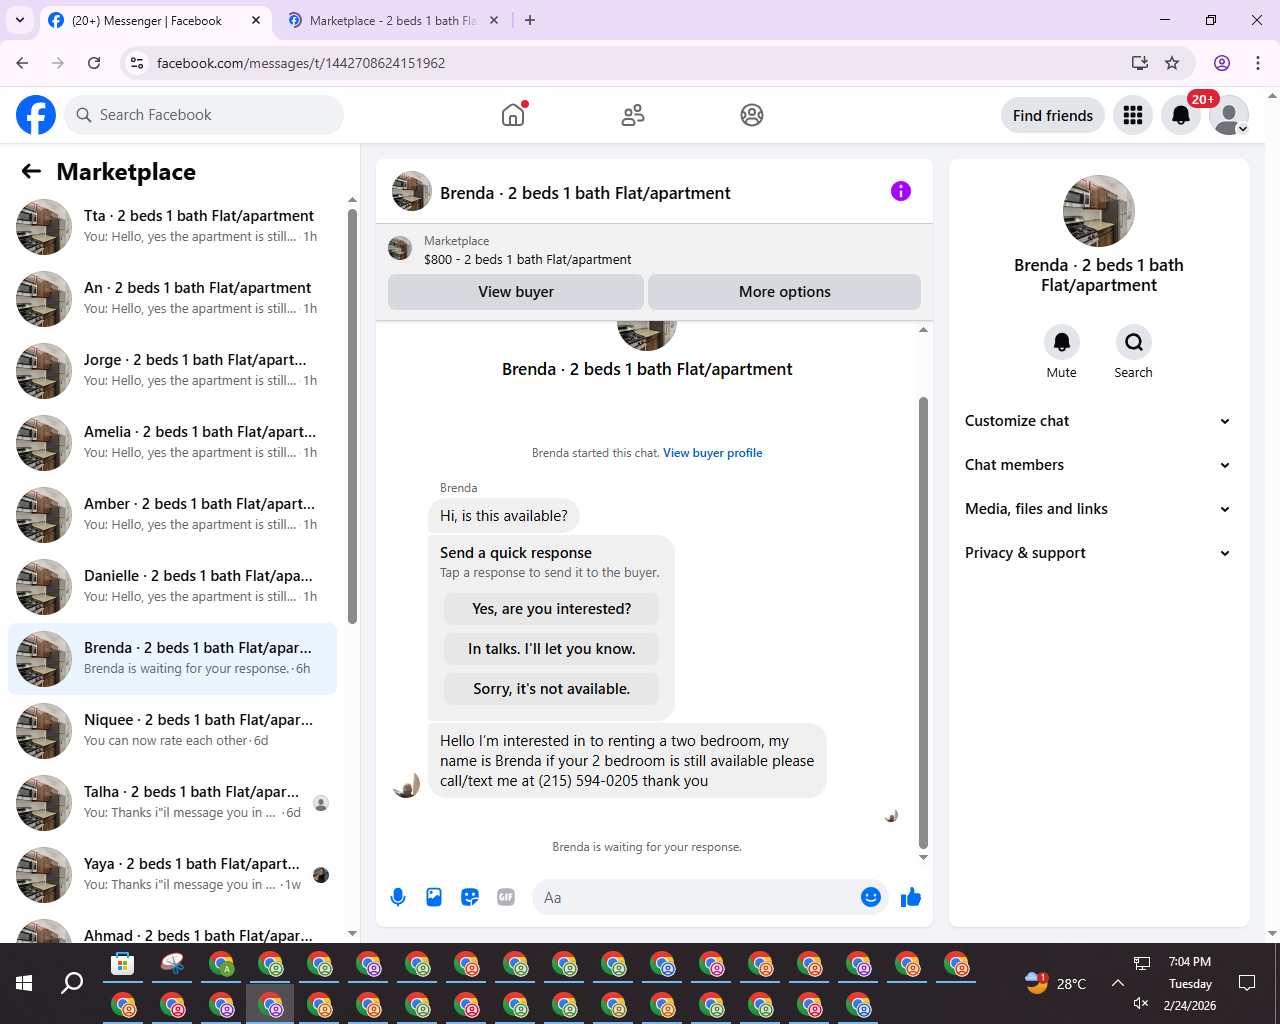Open Windows taskbar search
Viewport: 1280px width, 1024px height.
[72, 983]
